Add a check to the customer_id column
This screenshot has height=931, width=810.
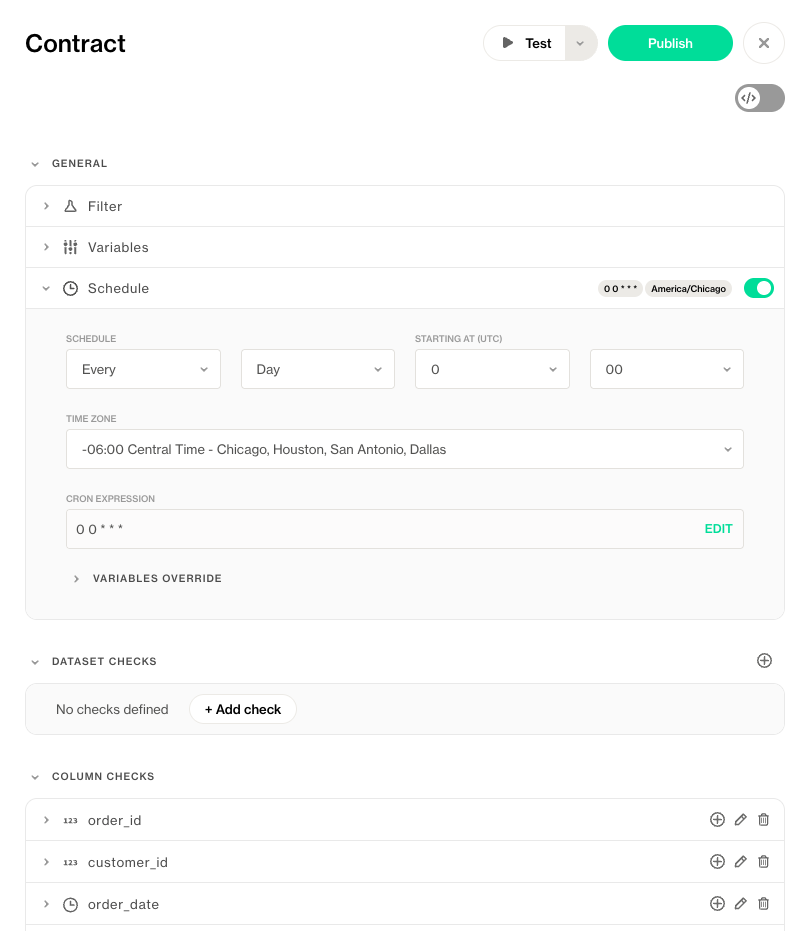tap(717, 862)
